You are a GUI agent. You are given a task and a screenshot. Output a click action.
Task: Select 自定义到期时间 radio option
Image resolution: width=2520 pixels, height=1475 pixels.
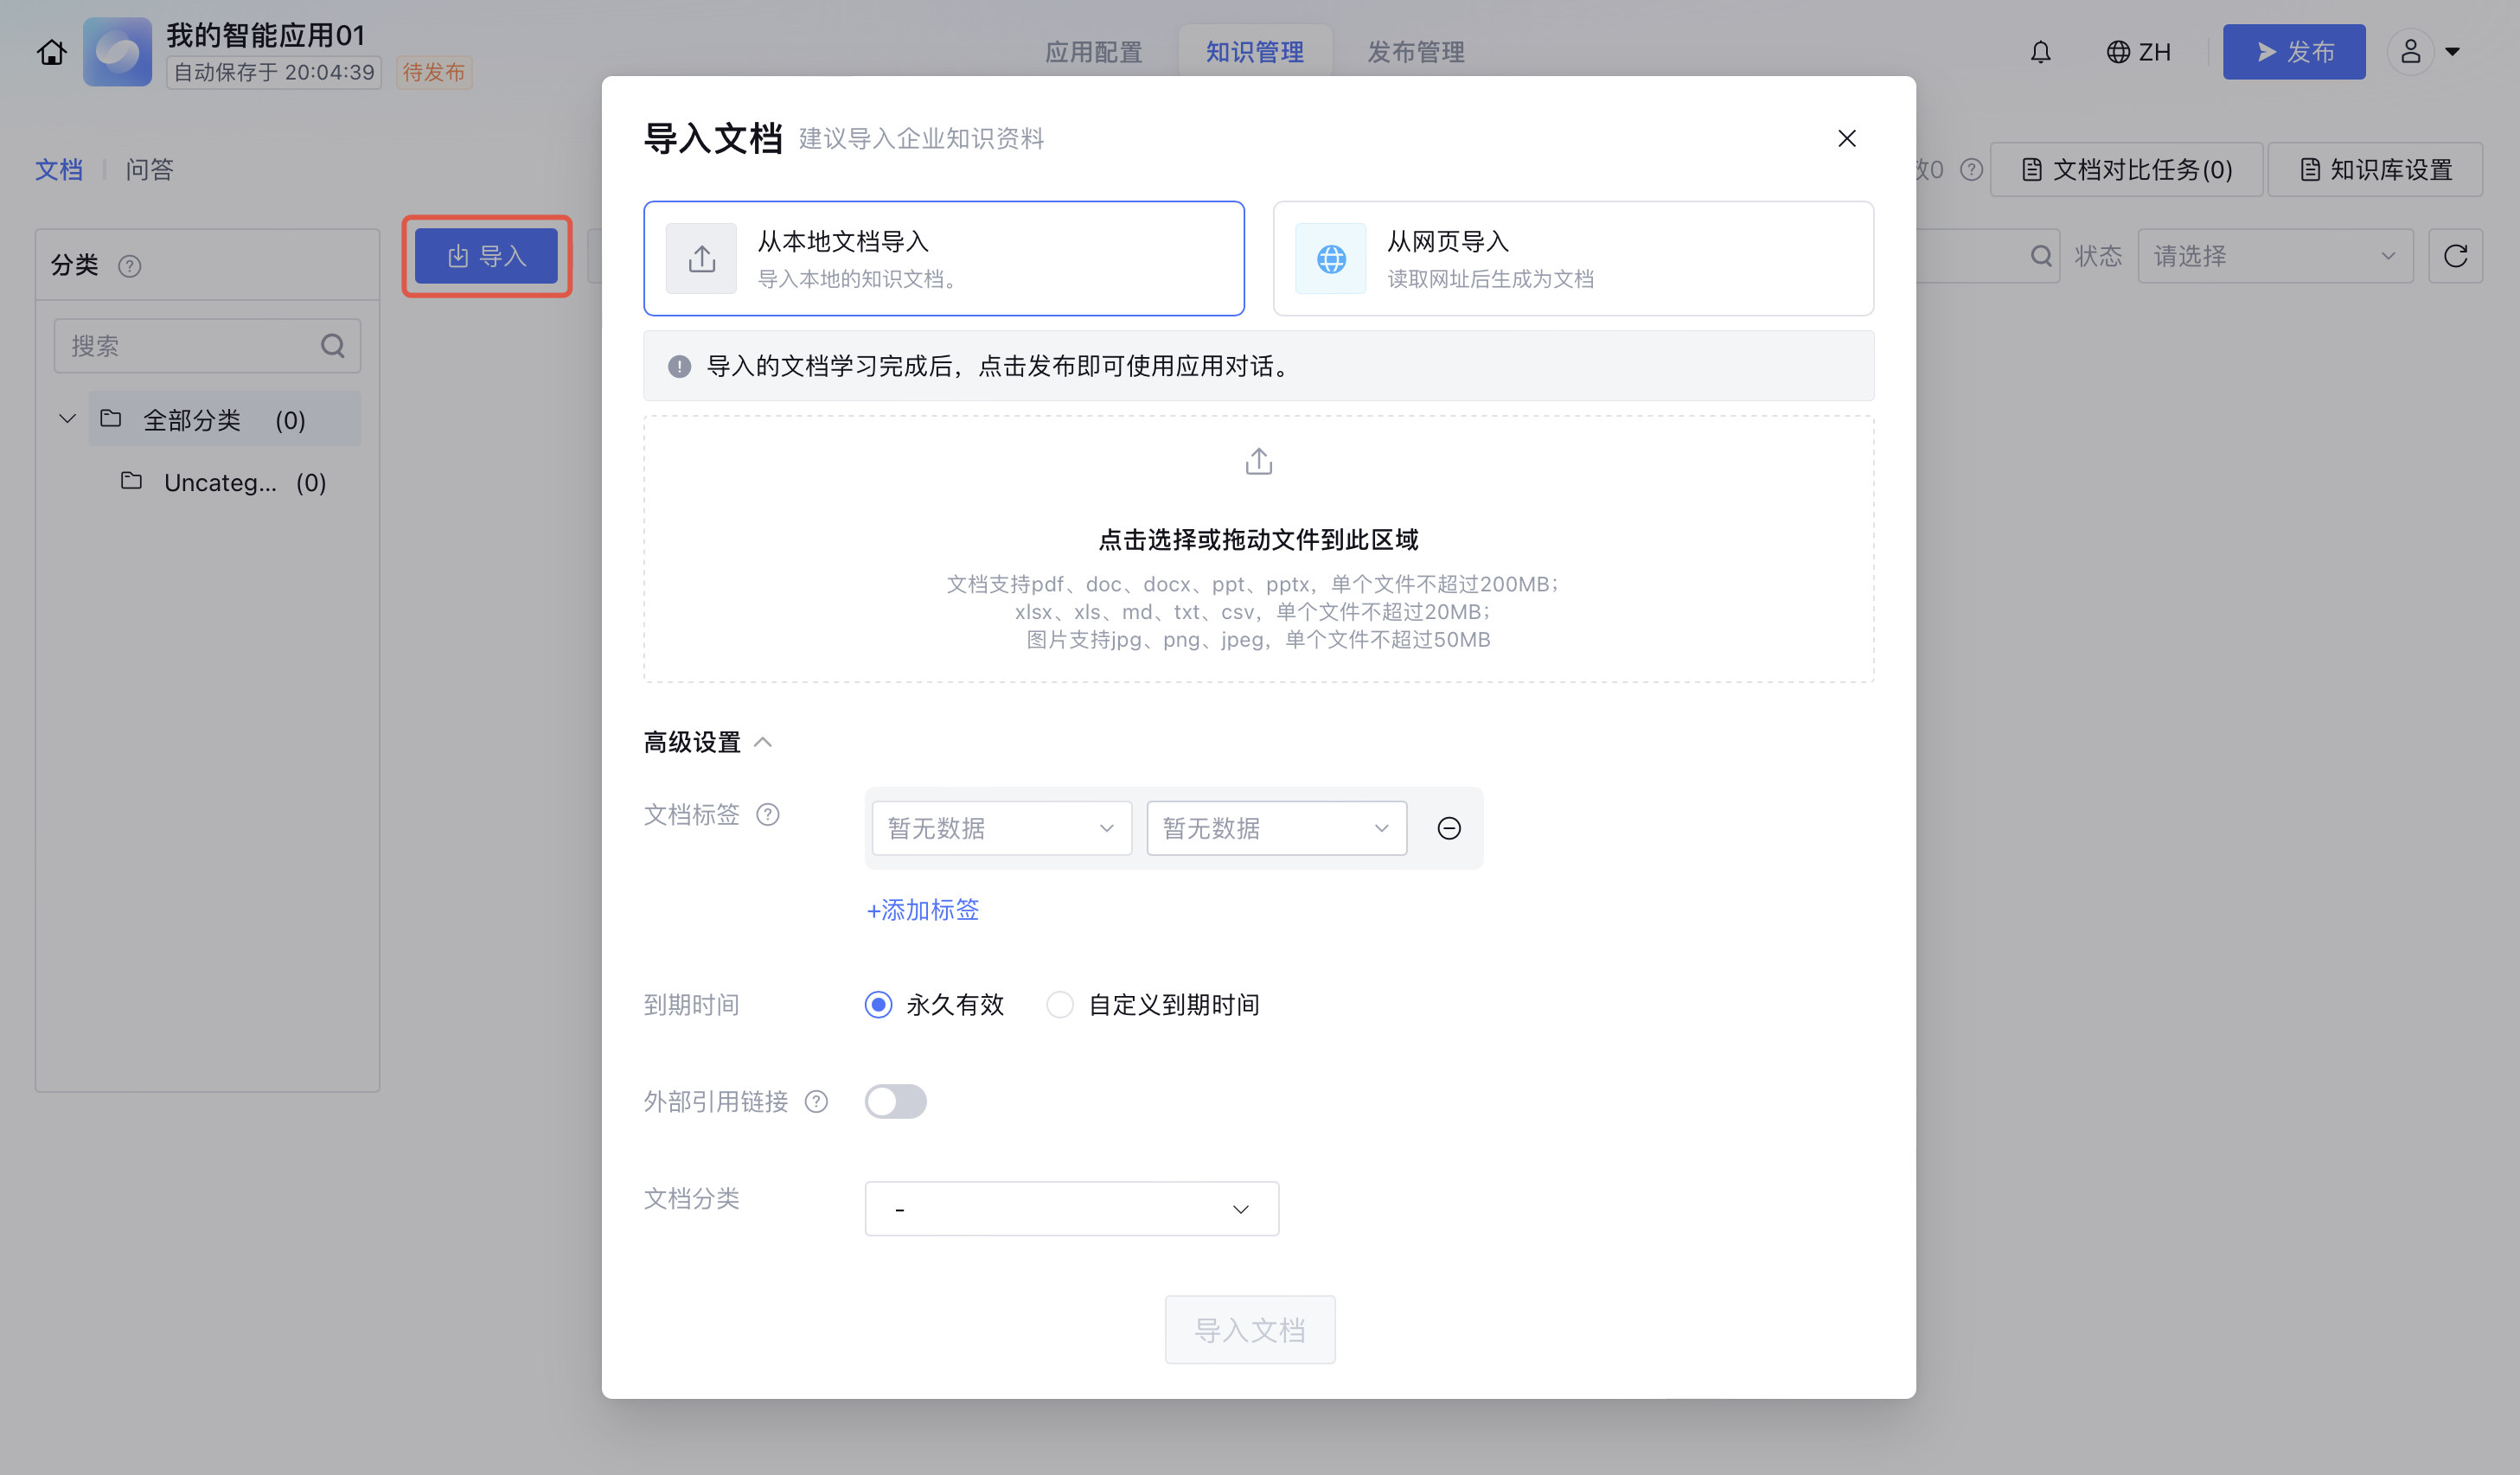coord(1060,1004)
